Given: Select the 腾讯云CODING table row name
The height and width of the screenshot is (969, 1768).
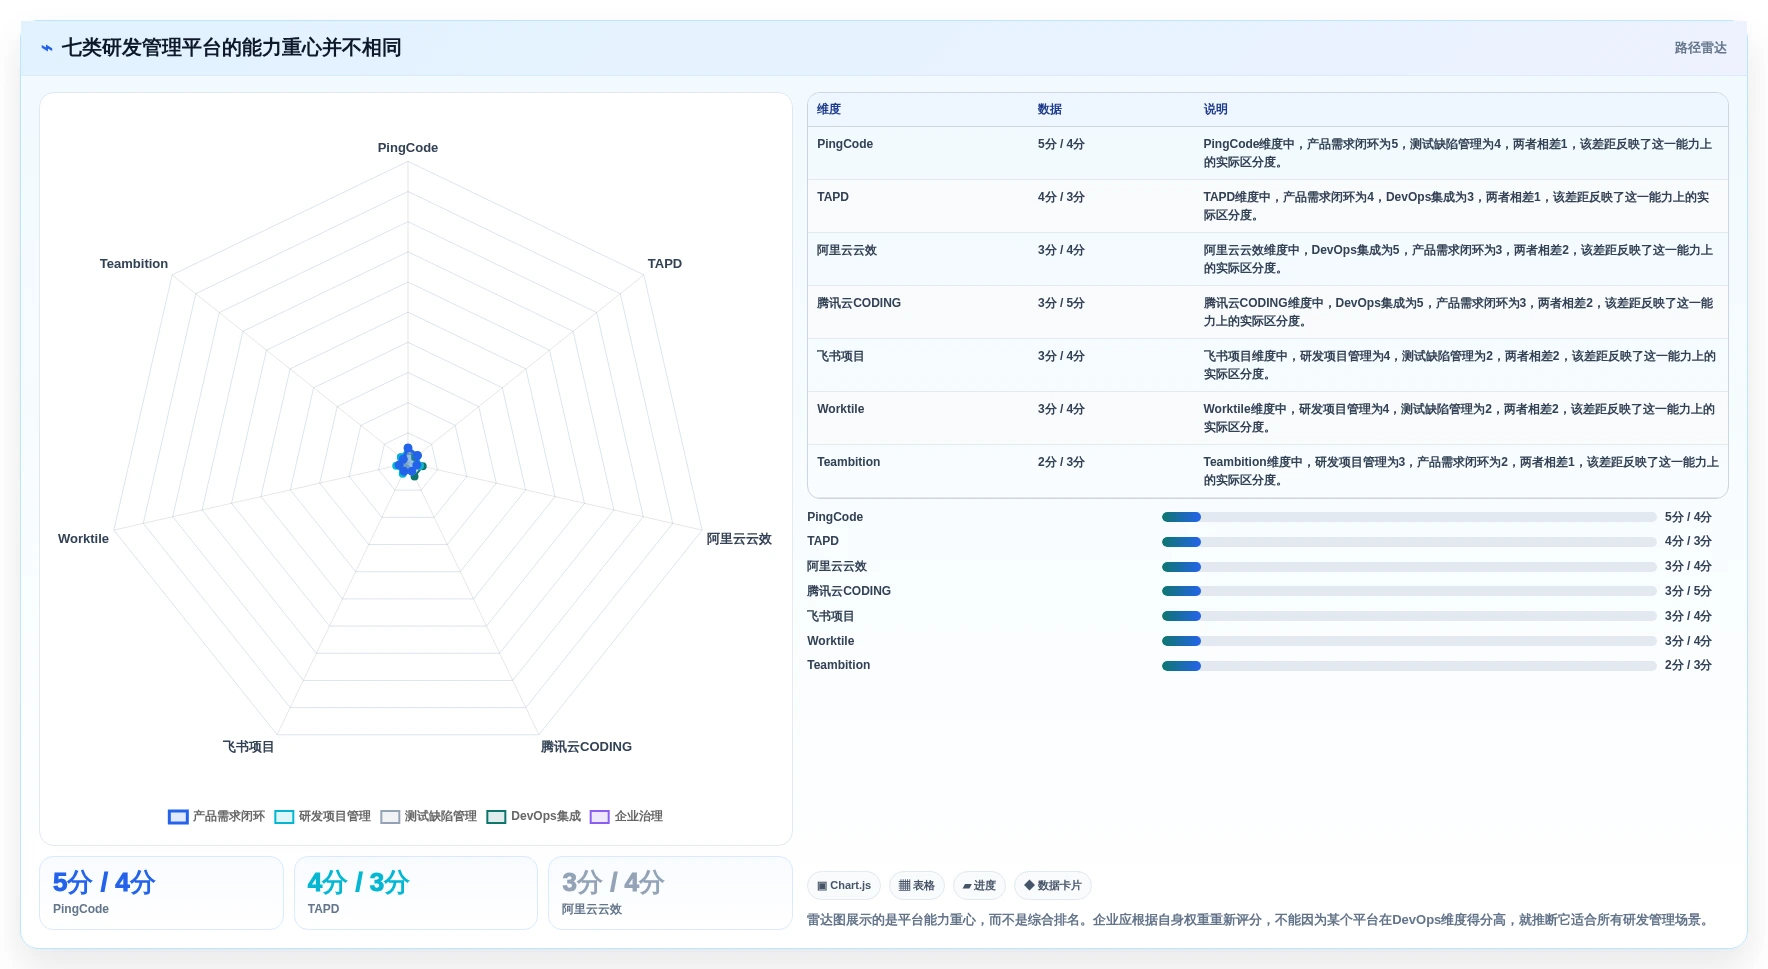Looking at the screenshot, I should 859,303.
